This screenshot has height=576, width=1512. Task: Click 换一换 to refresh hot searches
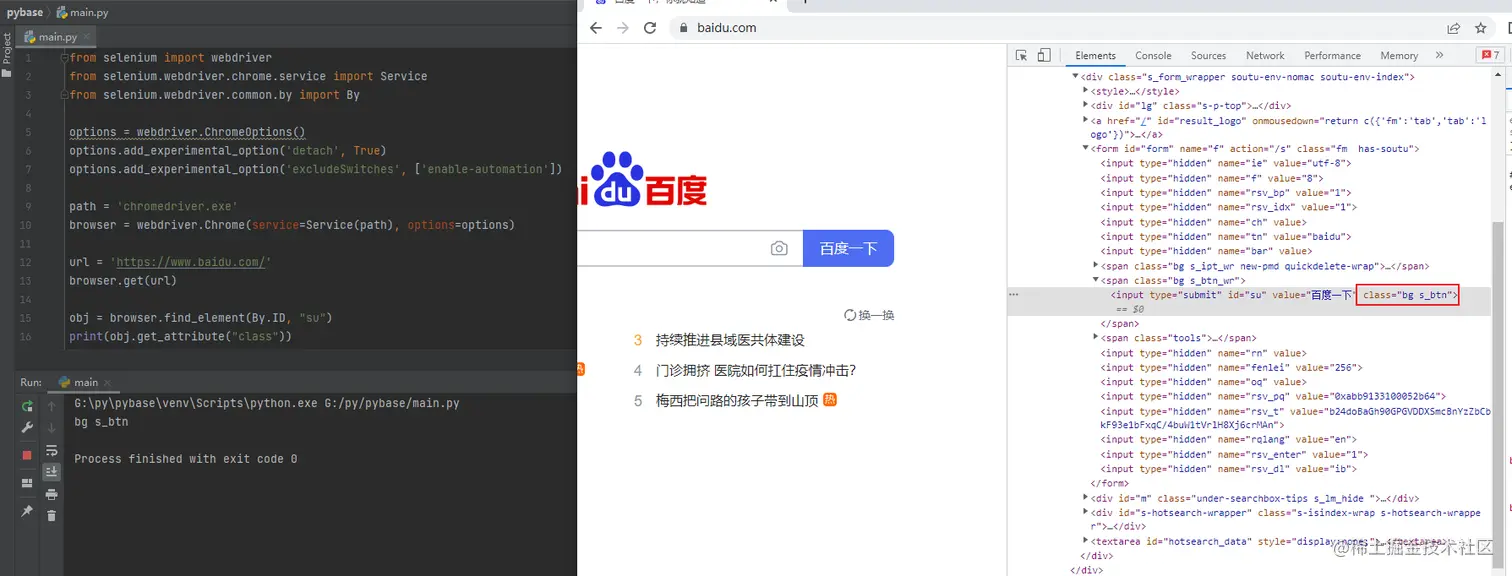click(869, 315)
